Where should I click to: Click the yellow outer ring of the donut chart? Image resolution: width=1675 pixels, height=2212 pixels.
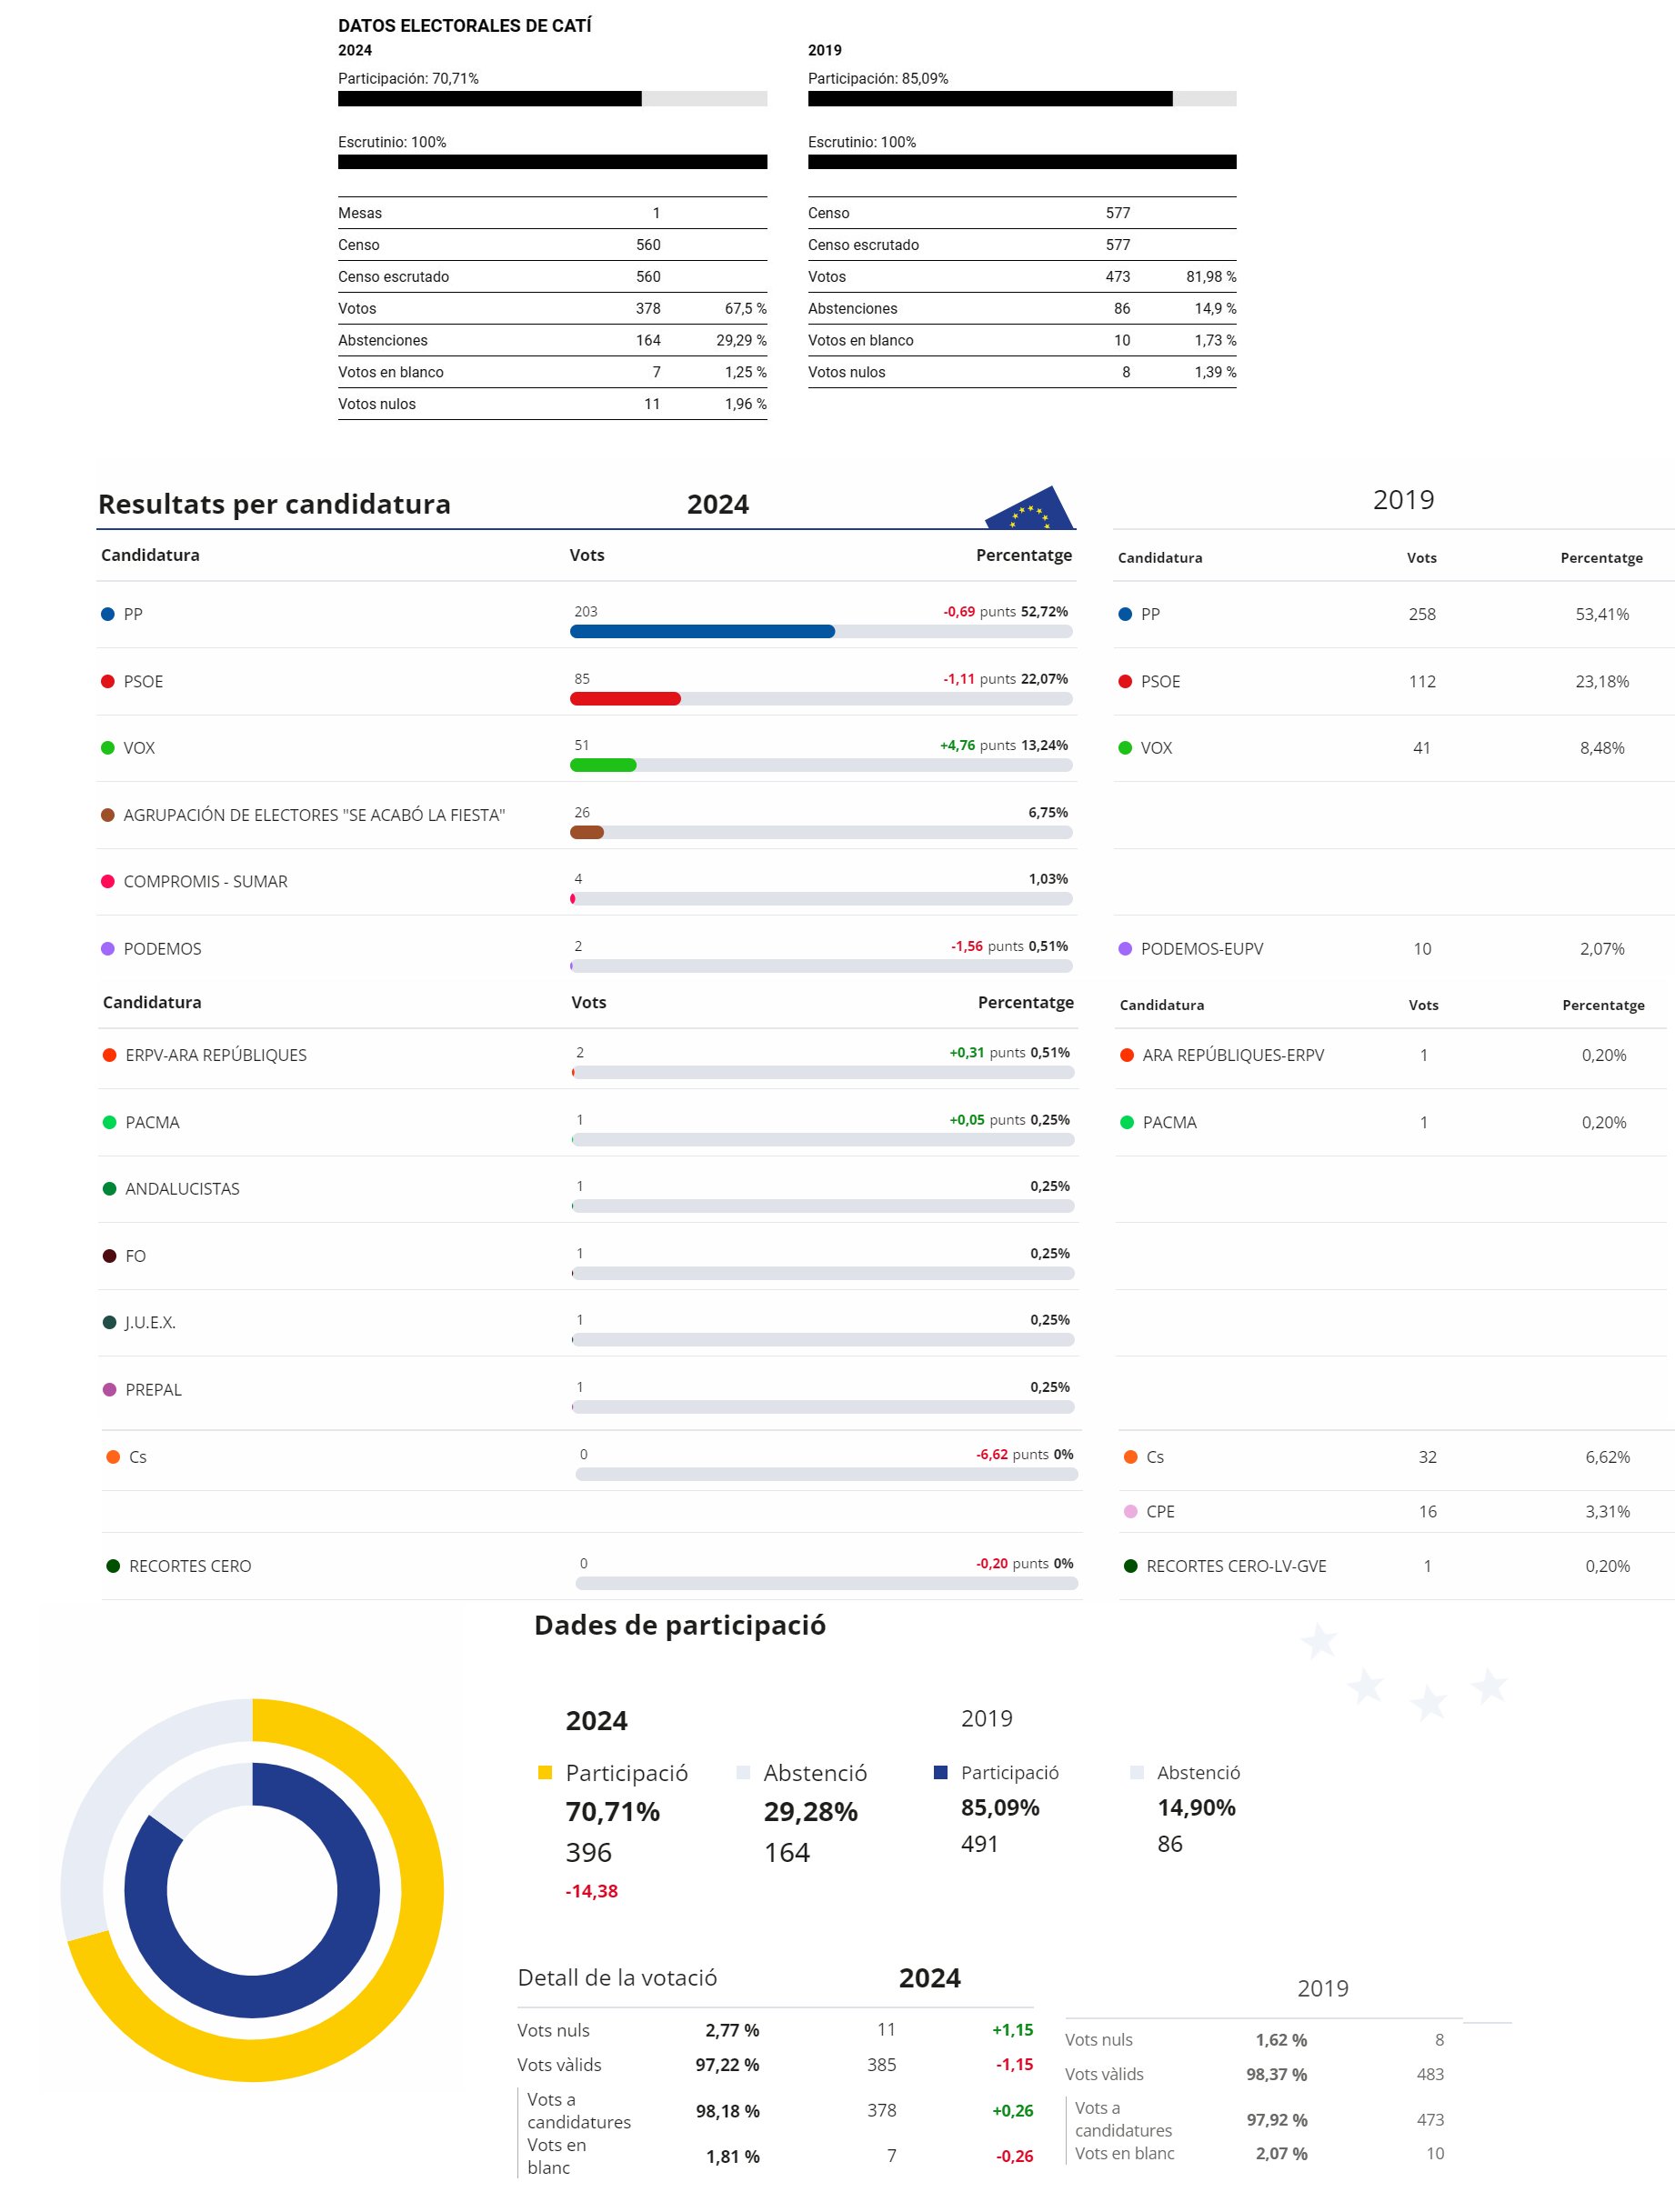pyautogui.click(x=421, y=1890)
